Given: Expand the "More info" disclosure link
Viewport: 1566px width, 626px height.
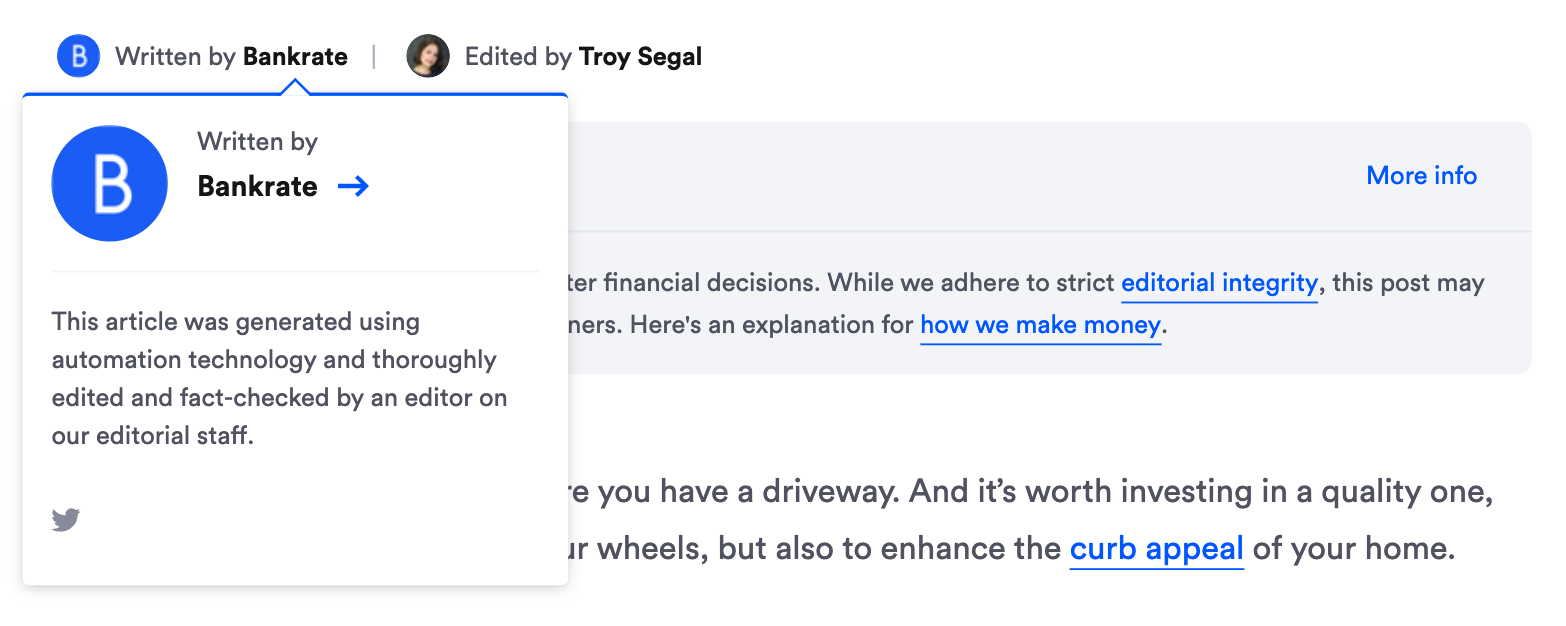Looking at the screenshot, I should coord(1421,176).
